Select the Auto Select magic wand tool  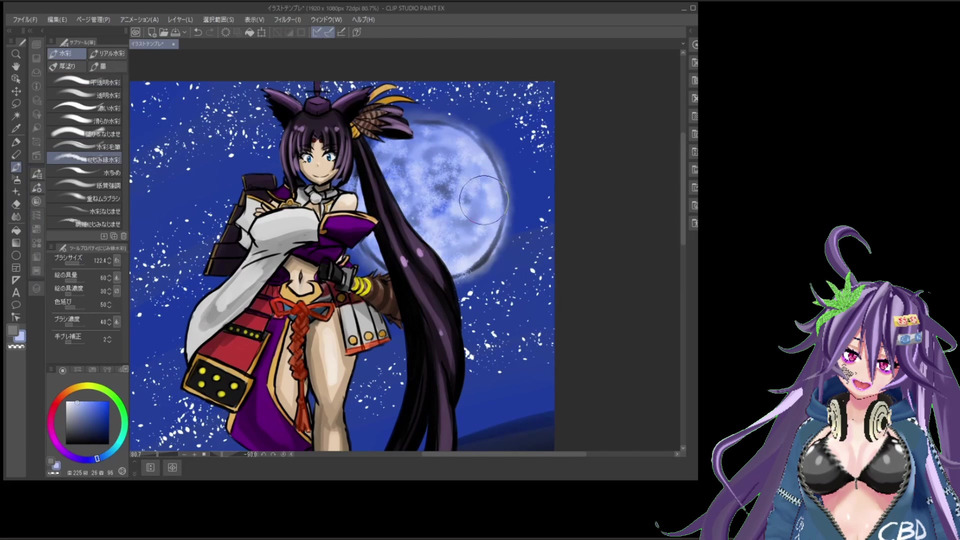16,116
